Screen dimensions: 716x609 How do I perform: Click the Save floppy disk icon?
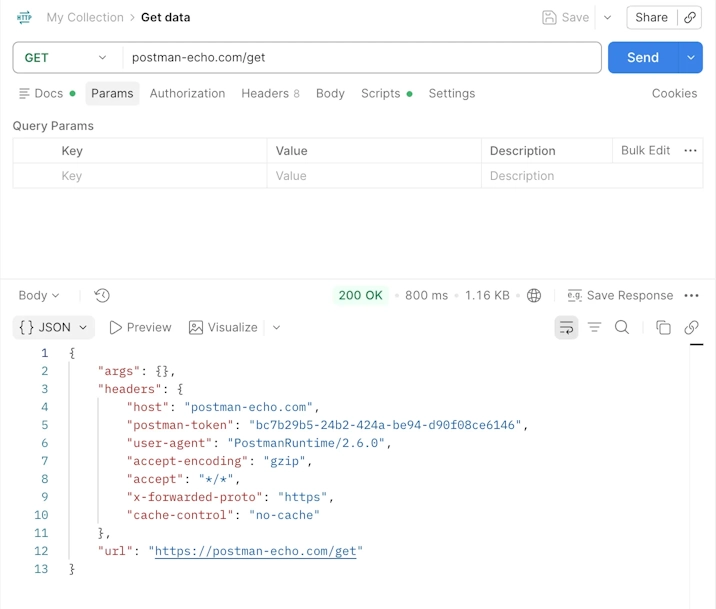point(549,17)
